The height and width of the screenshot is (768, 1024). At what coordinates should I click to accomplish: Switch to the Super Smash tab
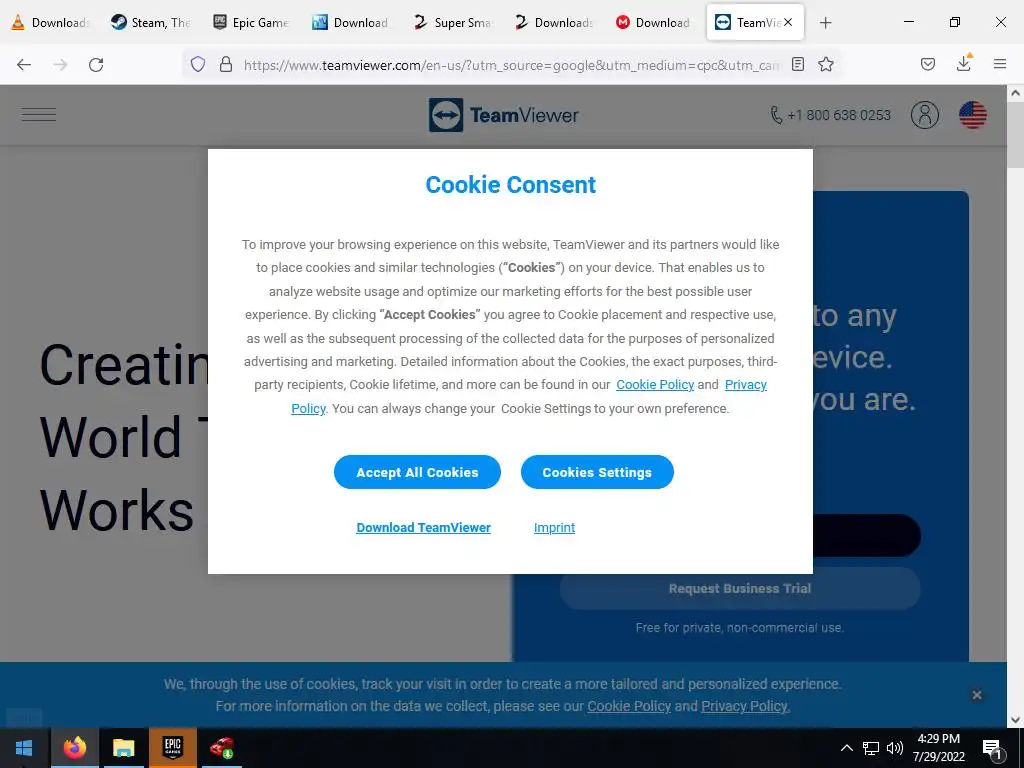tap(453, 23)
